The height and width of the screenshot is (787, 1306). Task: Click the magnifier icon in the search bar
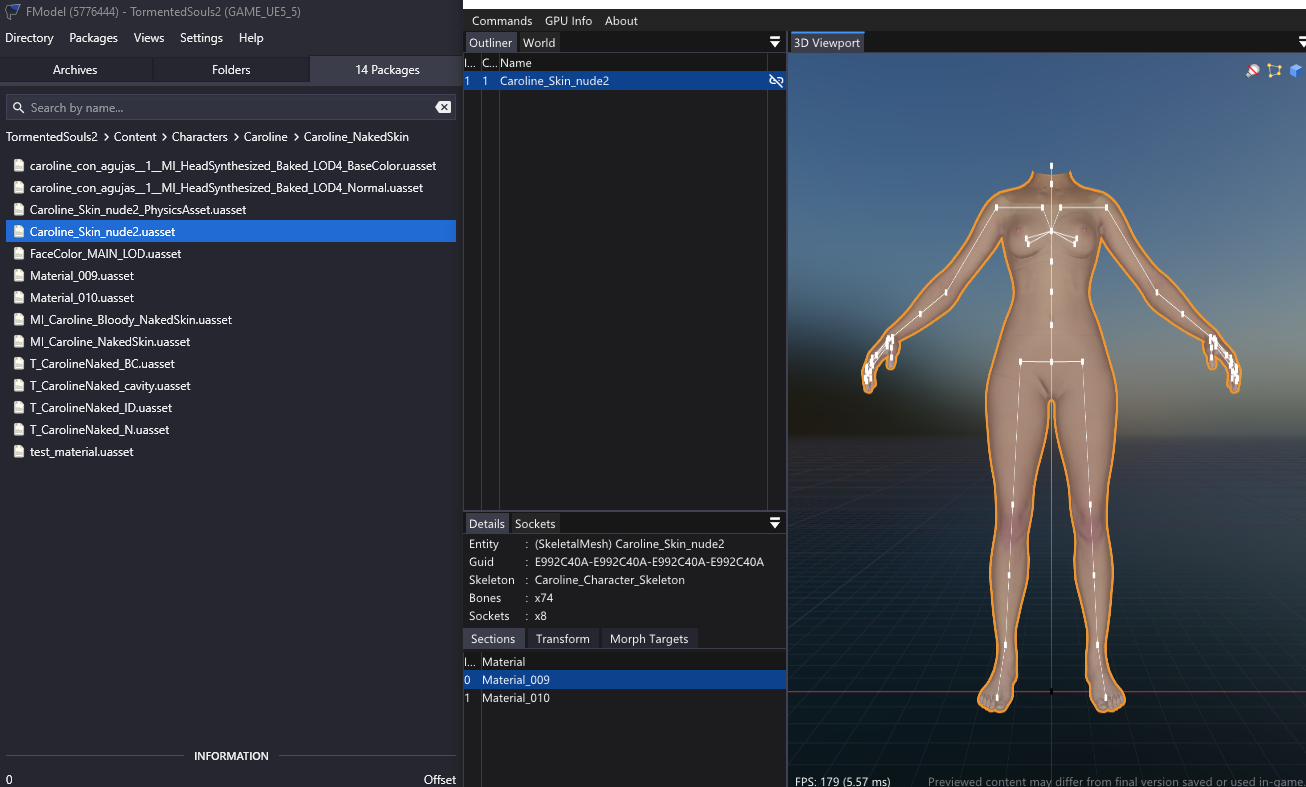click(x=17, y=108)
